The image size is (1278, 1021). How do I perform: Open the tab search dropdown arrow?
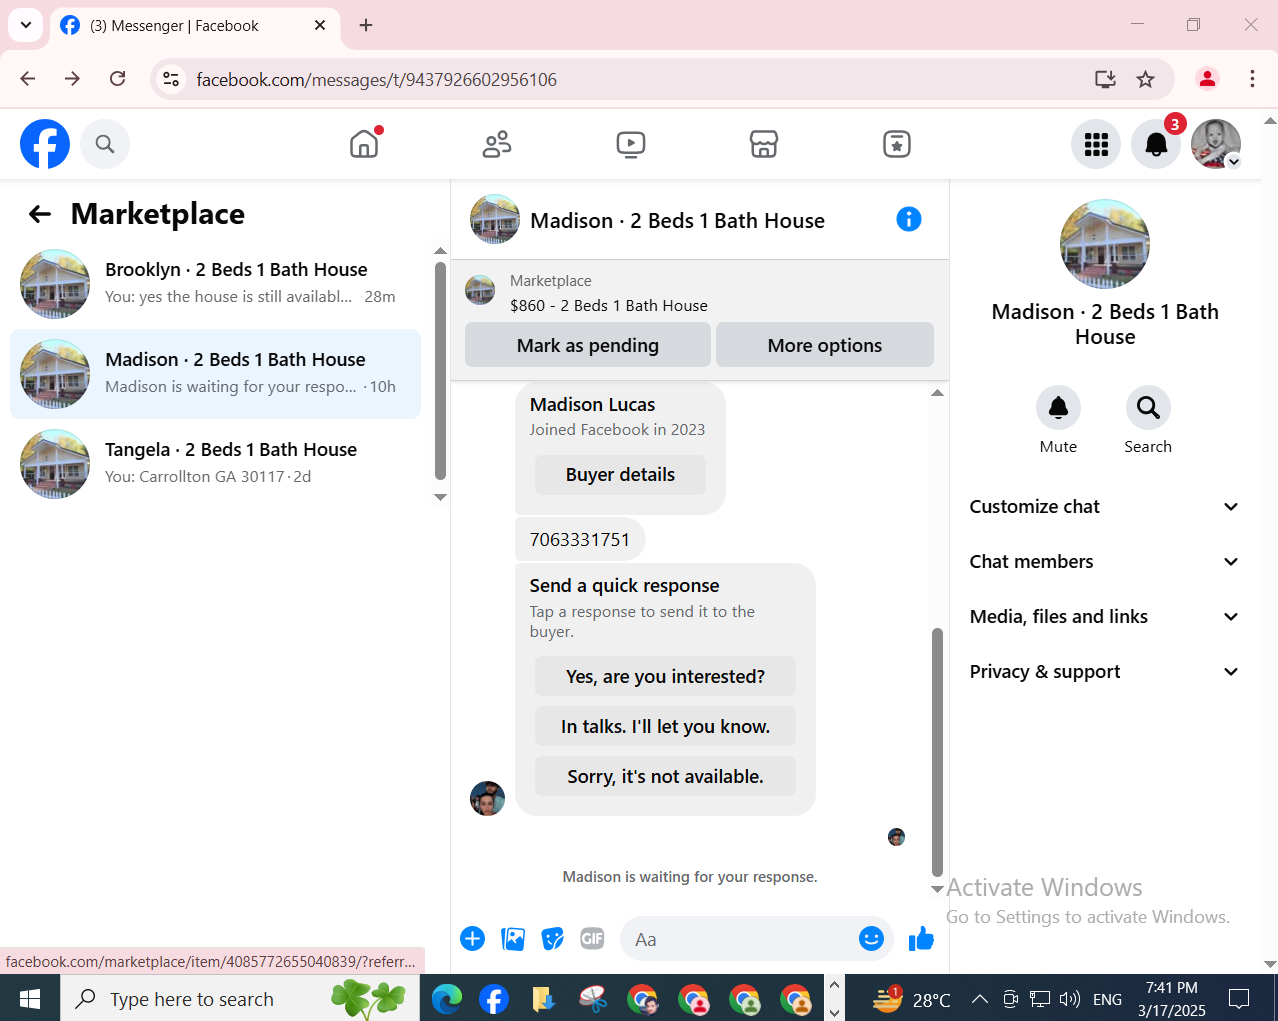point(26,25)
